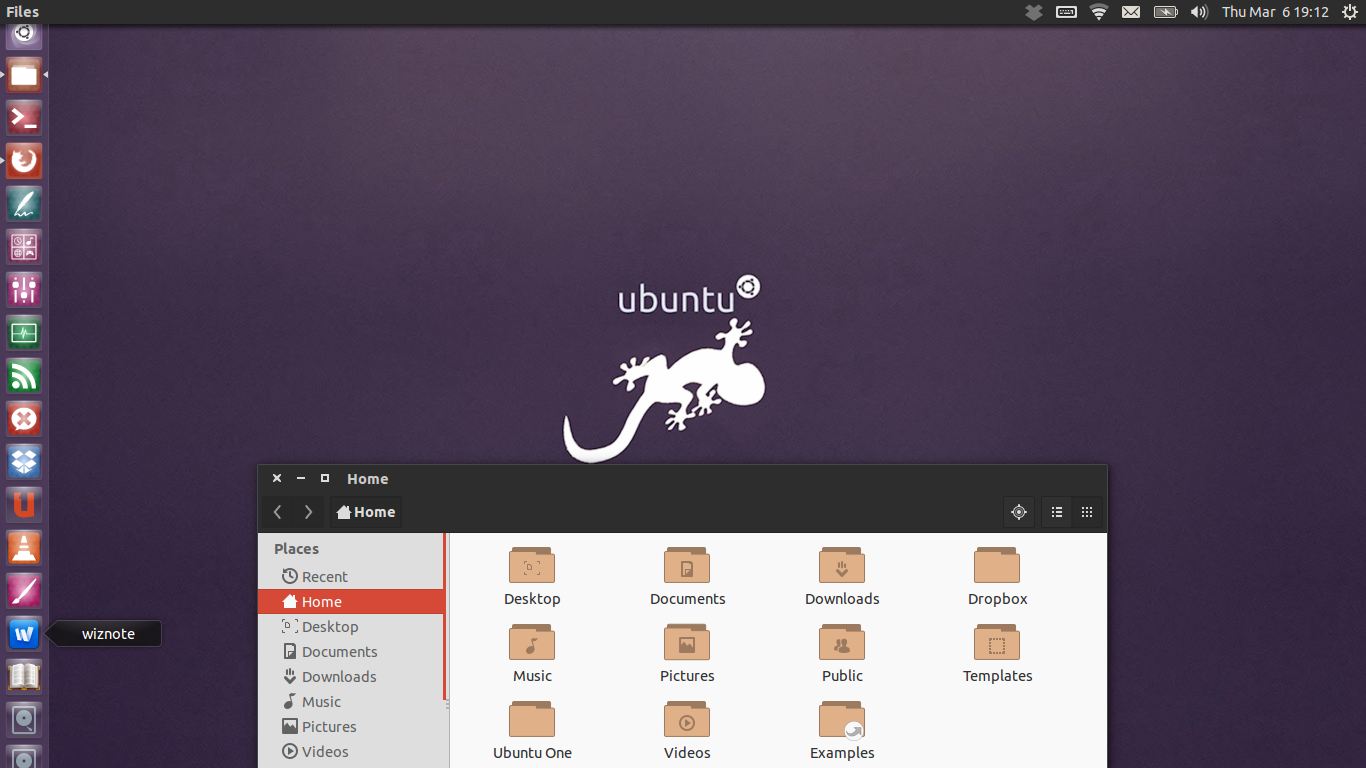Open the Dropbox folder icon
The height and width of the screenshot is (768, 1366).
(997, 566)
